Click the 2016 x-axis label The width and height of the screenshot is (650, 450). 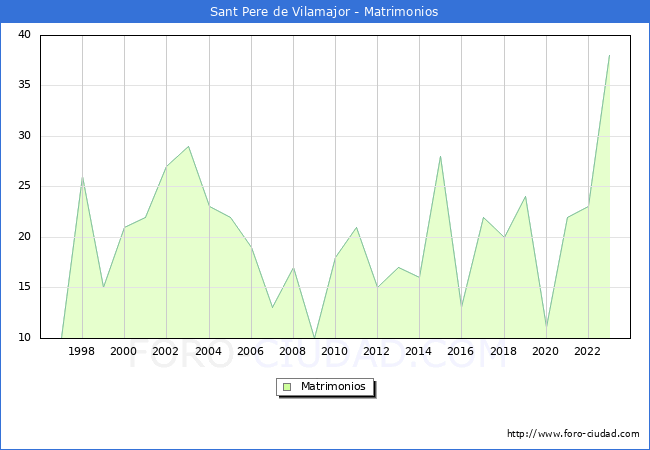[461, 351]
